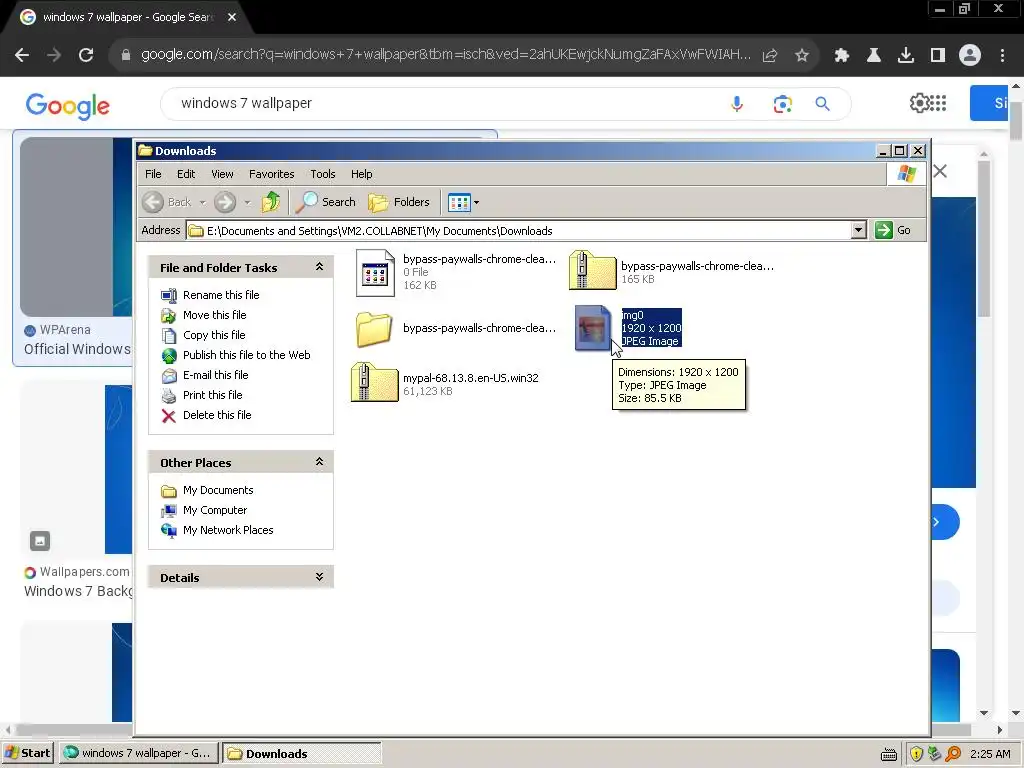Viewport: 1024px width, 768px height.
Task: Click Move this file
Action: click(214, 315)
